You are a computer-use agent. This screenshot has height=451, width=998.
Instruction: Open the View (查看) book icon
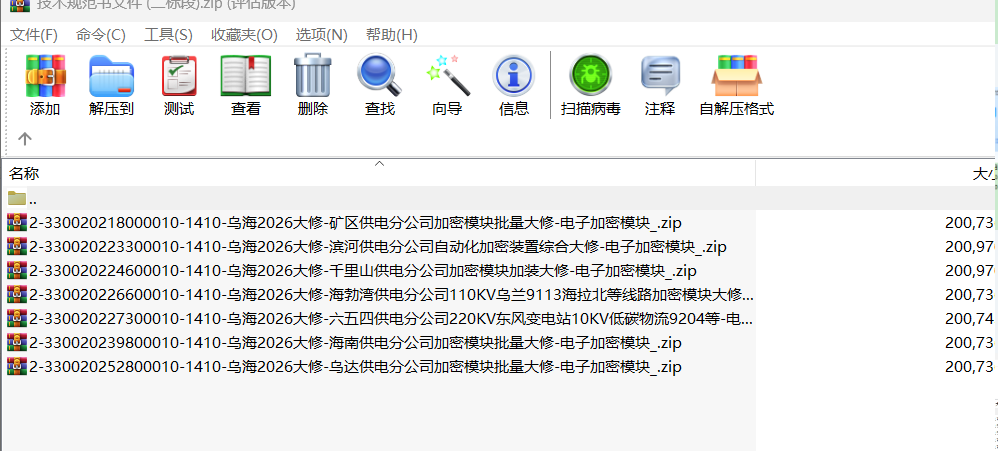tap(246, 86)
